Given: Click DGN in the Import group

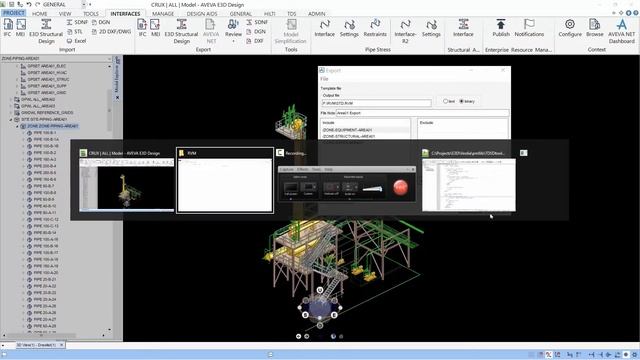Looking at the screenshot, I should coord(101,22).
